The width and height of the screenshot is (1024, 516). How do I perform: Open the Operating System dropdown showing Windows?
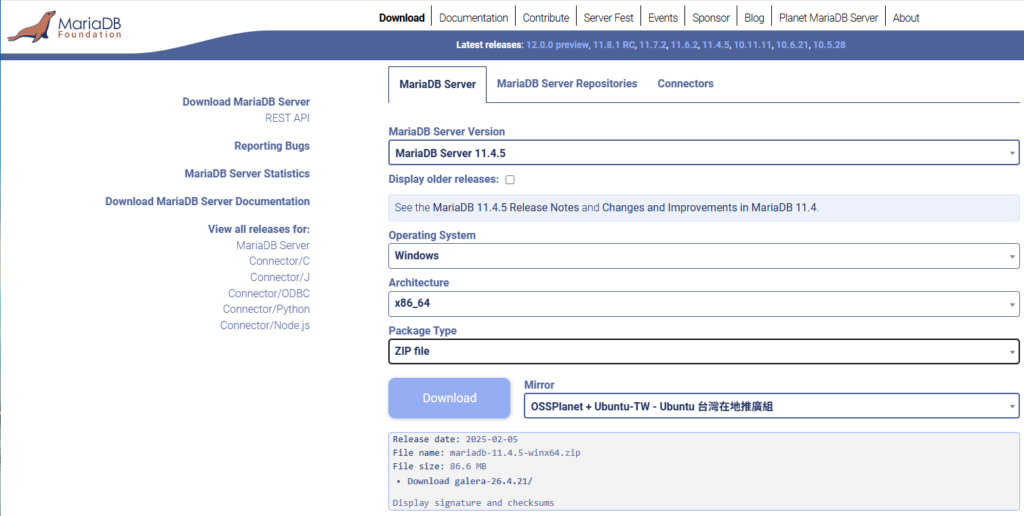point(703,255)
